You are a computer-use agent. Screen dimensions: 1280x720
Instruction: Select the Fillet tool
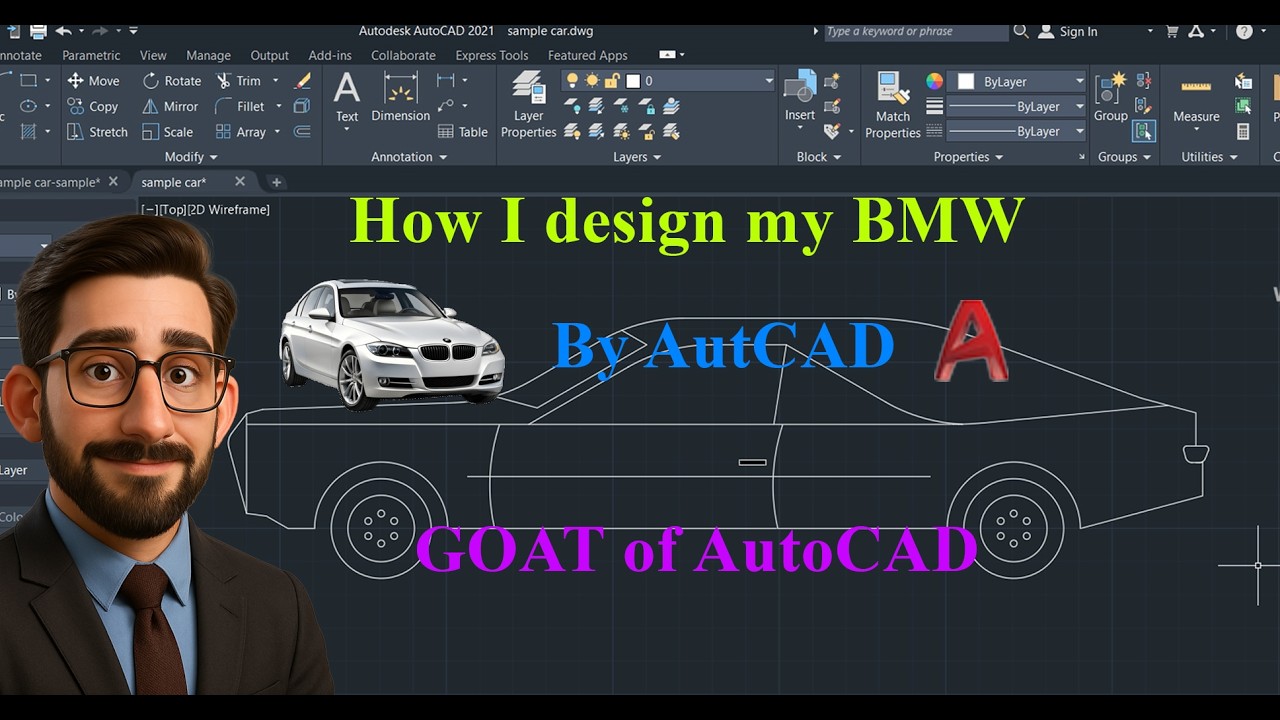point(239,106)
